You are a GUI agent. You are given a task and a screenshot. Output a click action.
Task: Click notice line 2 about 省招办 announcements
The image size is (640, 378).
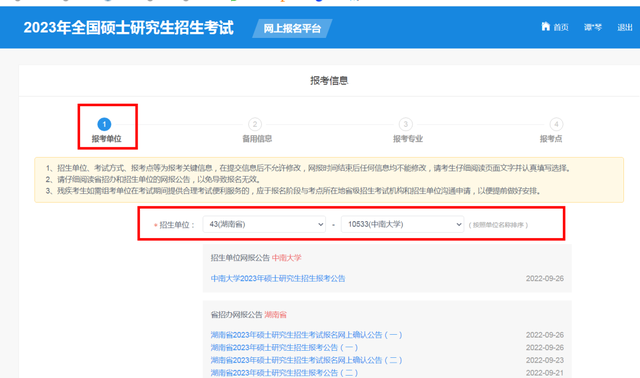[x=153, y=179]
